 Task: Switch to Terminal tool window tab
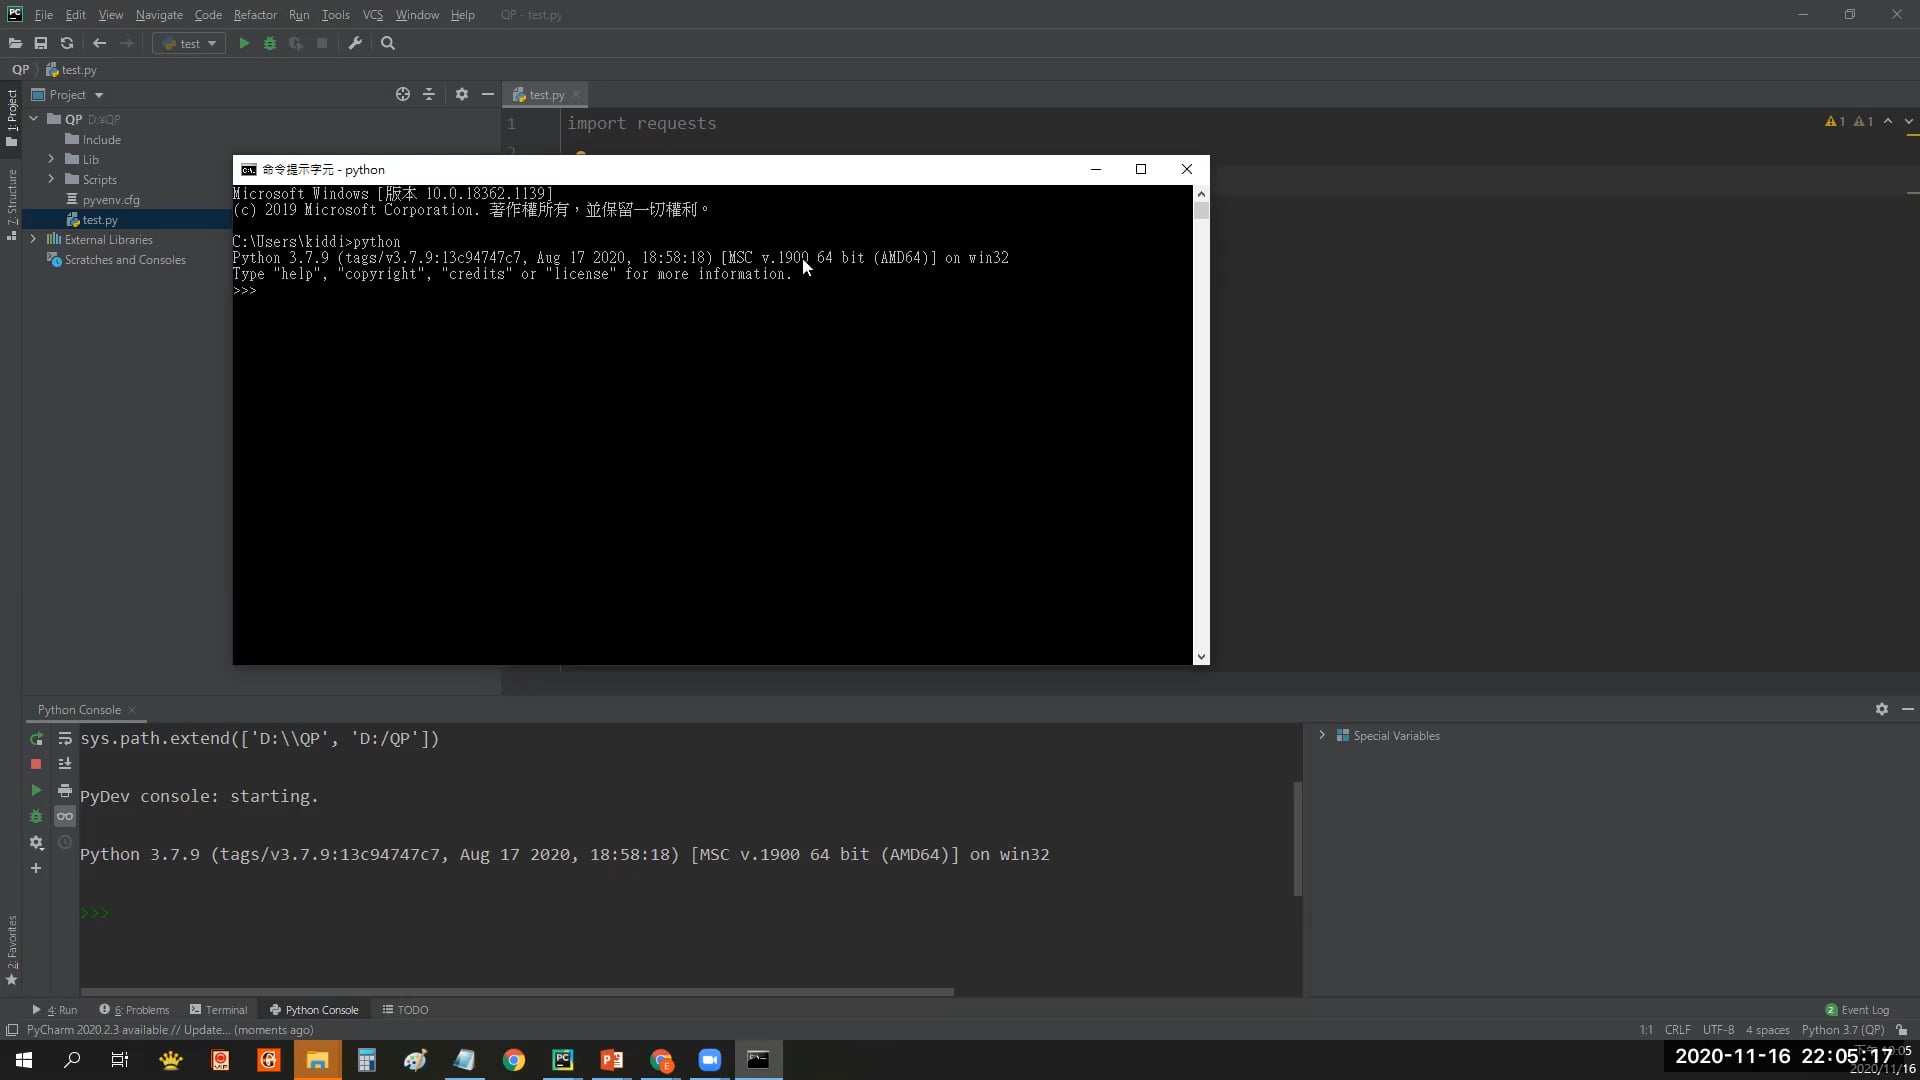point(219,1010)
